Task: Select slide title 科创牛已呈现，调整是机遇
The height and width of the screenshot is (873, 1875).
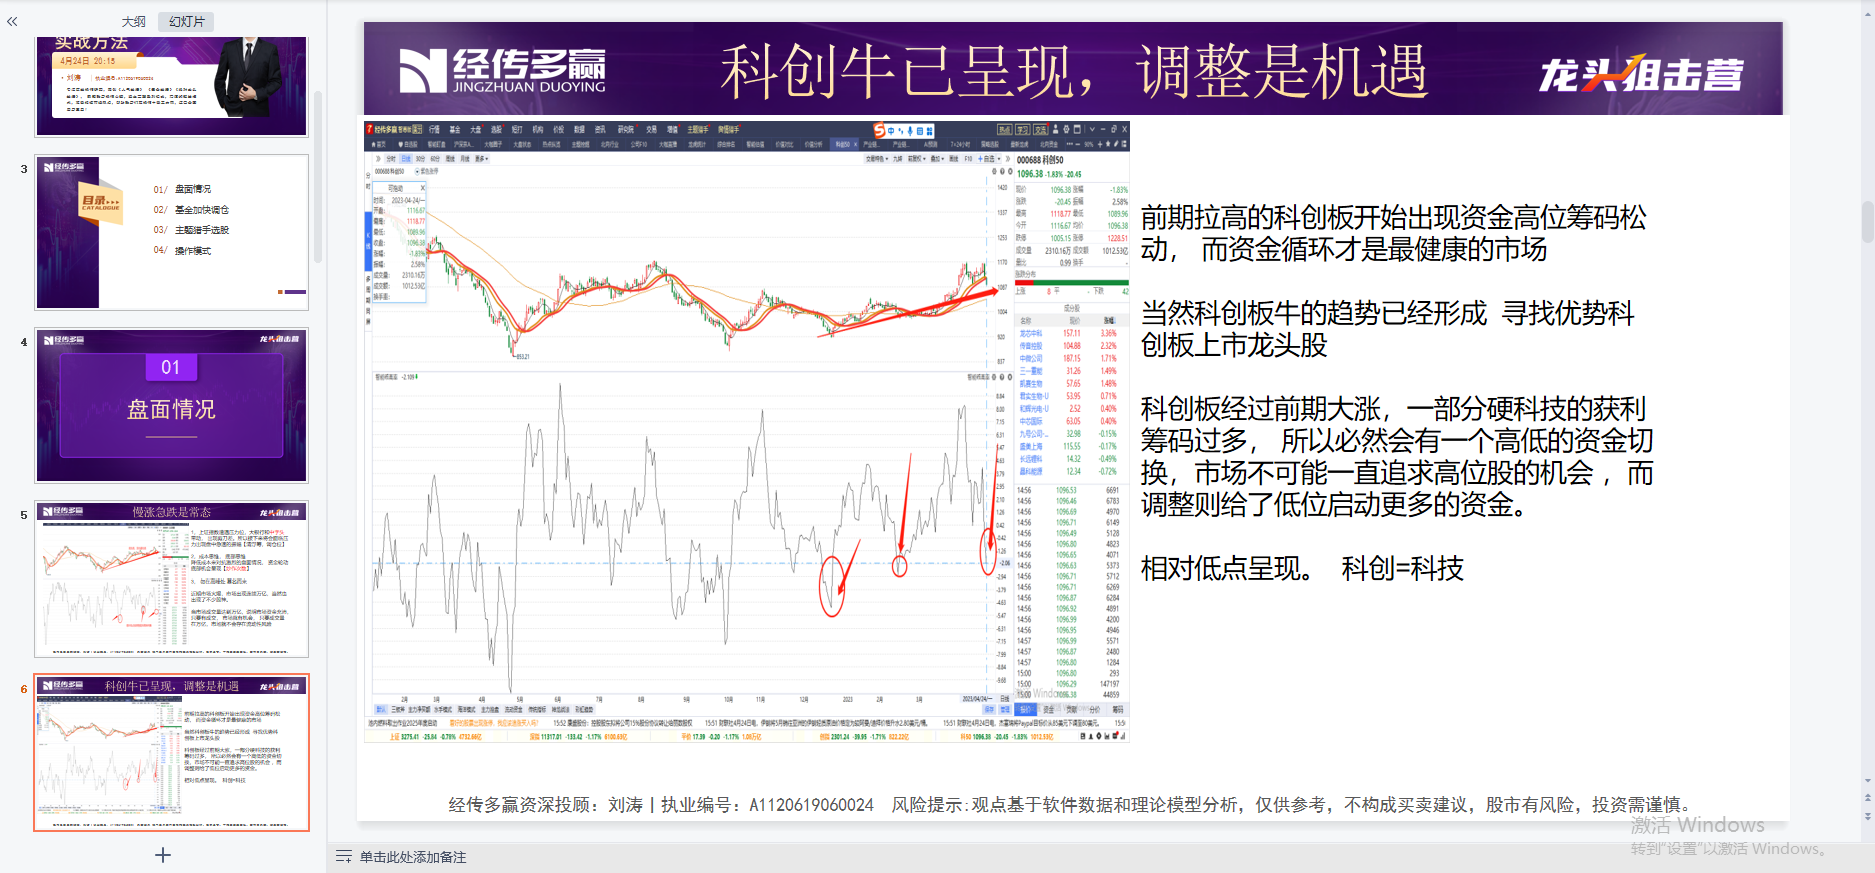Action: point(1073,71)
